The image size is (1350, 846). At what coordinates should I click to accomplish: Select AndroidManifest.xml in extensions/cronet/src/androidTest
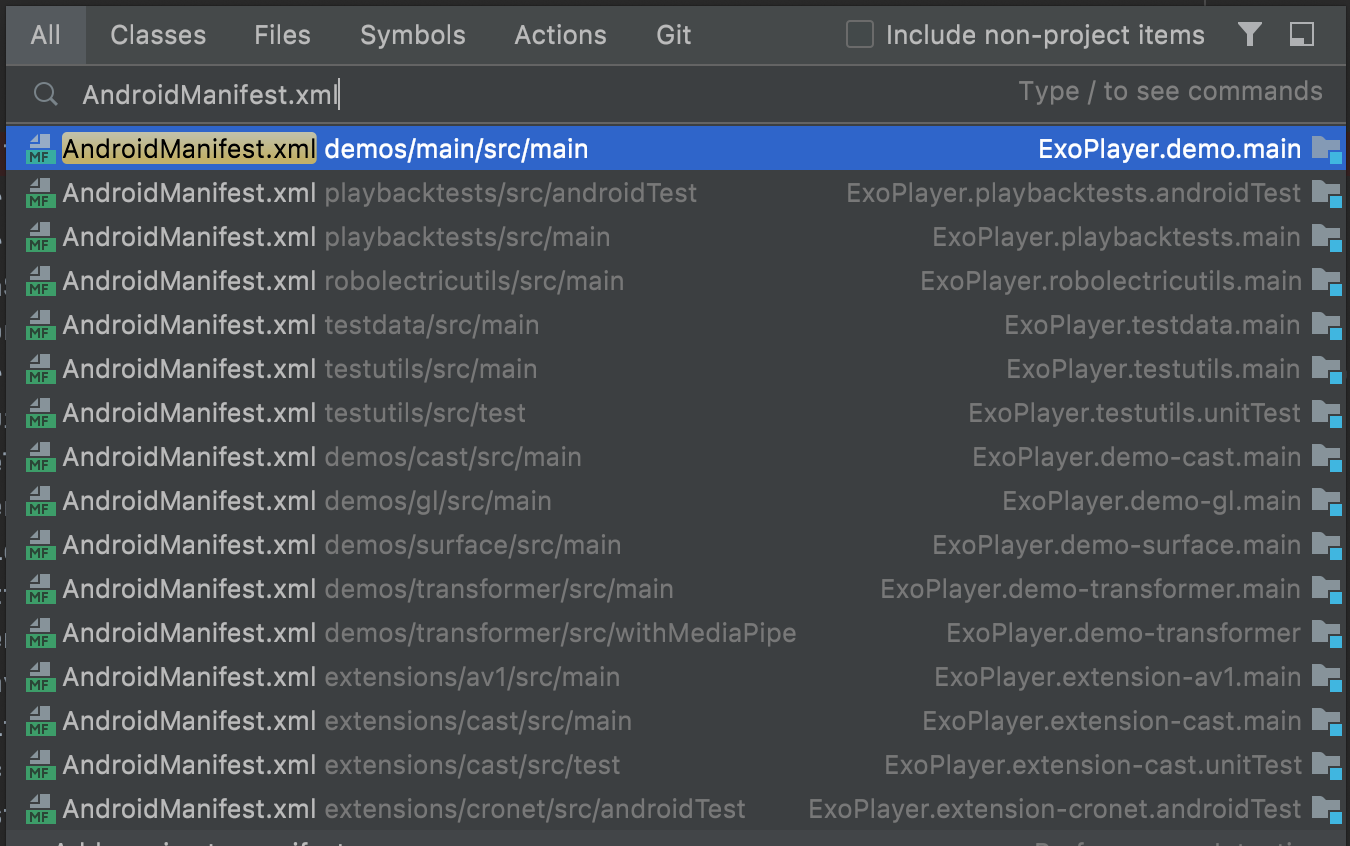(675, 809)
